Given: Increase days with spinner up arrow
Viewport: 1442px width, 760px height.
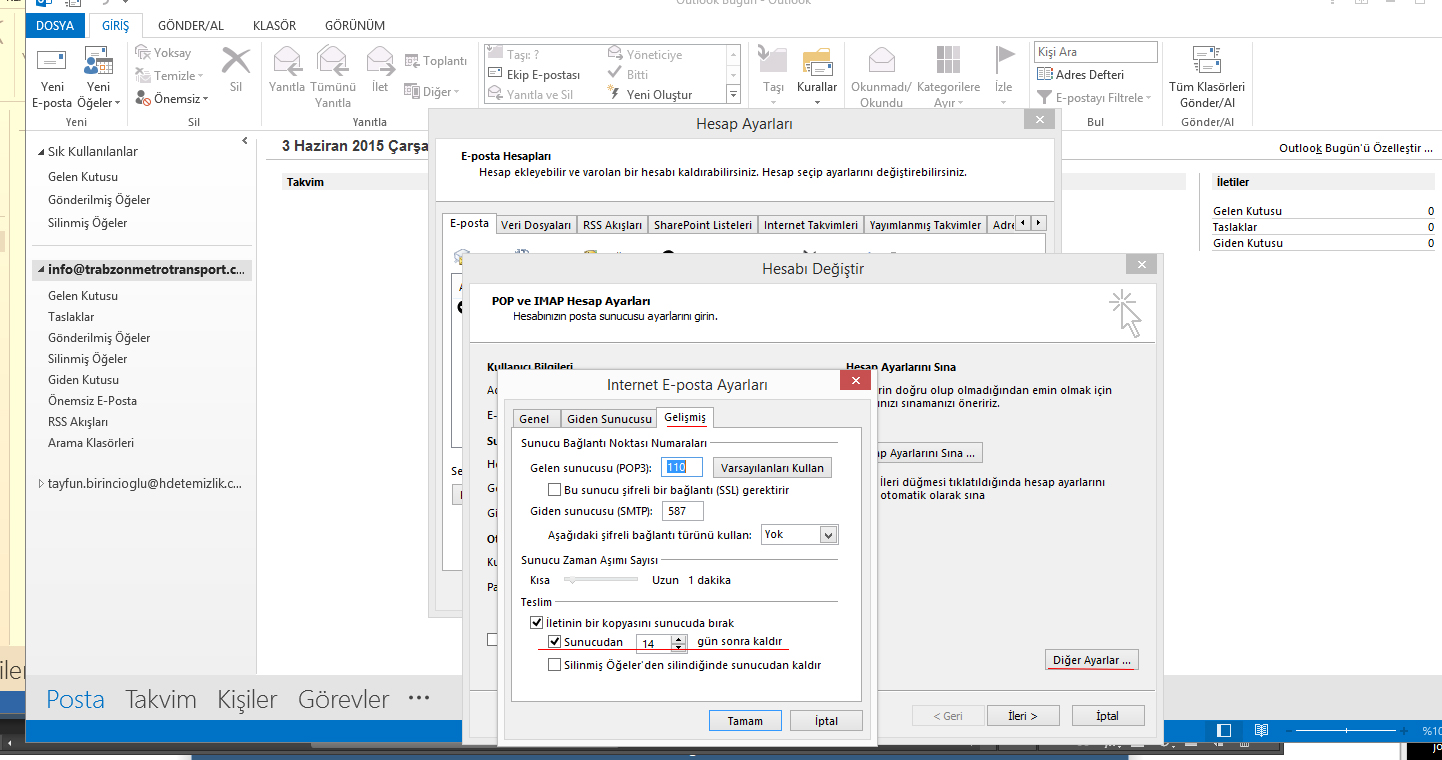Looking at the screenshot, I should click(x=679, y=639).
